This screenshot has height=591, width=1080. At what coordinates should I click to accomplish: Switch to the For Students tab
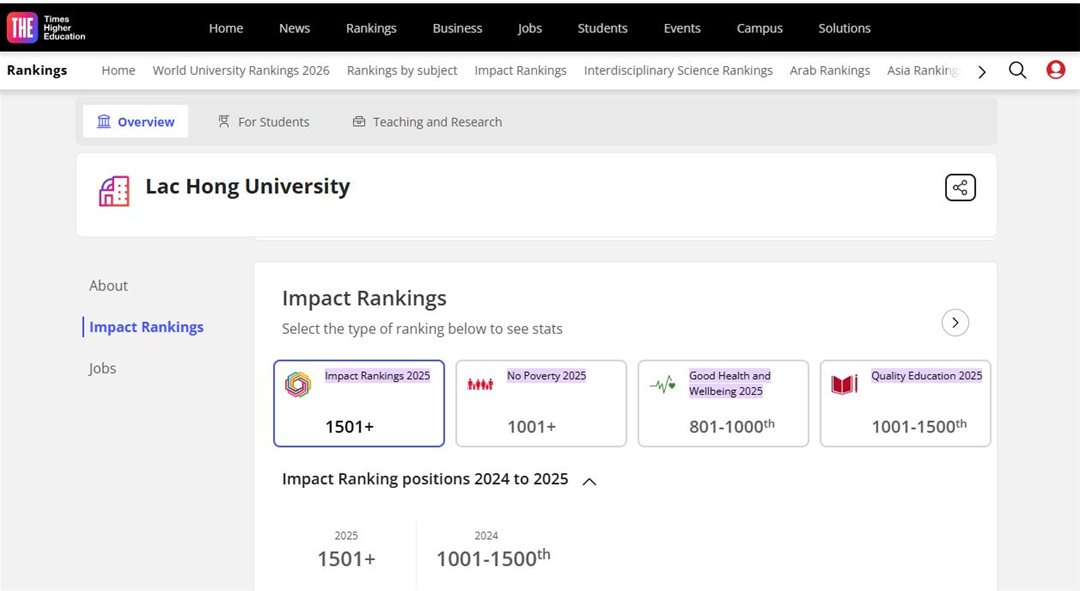tap(264, 121)
